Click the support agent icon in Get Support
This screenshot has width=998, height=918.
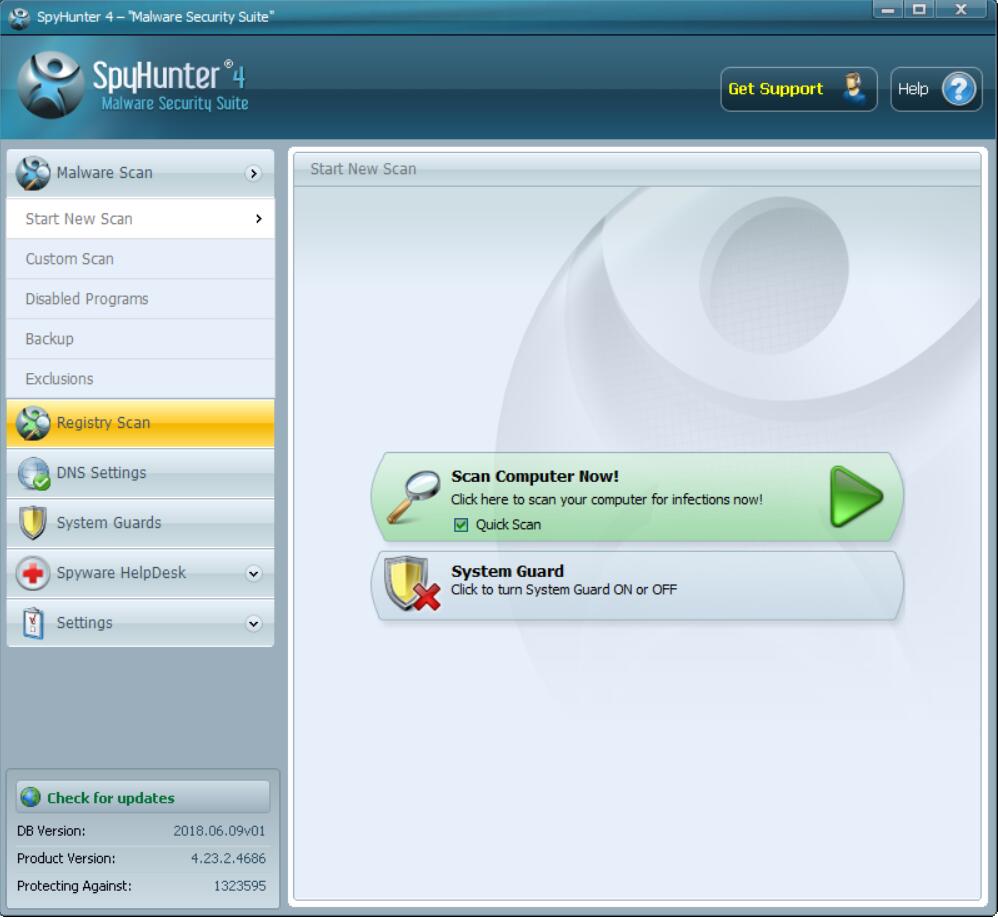coord(854,88)
